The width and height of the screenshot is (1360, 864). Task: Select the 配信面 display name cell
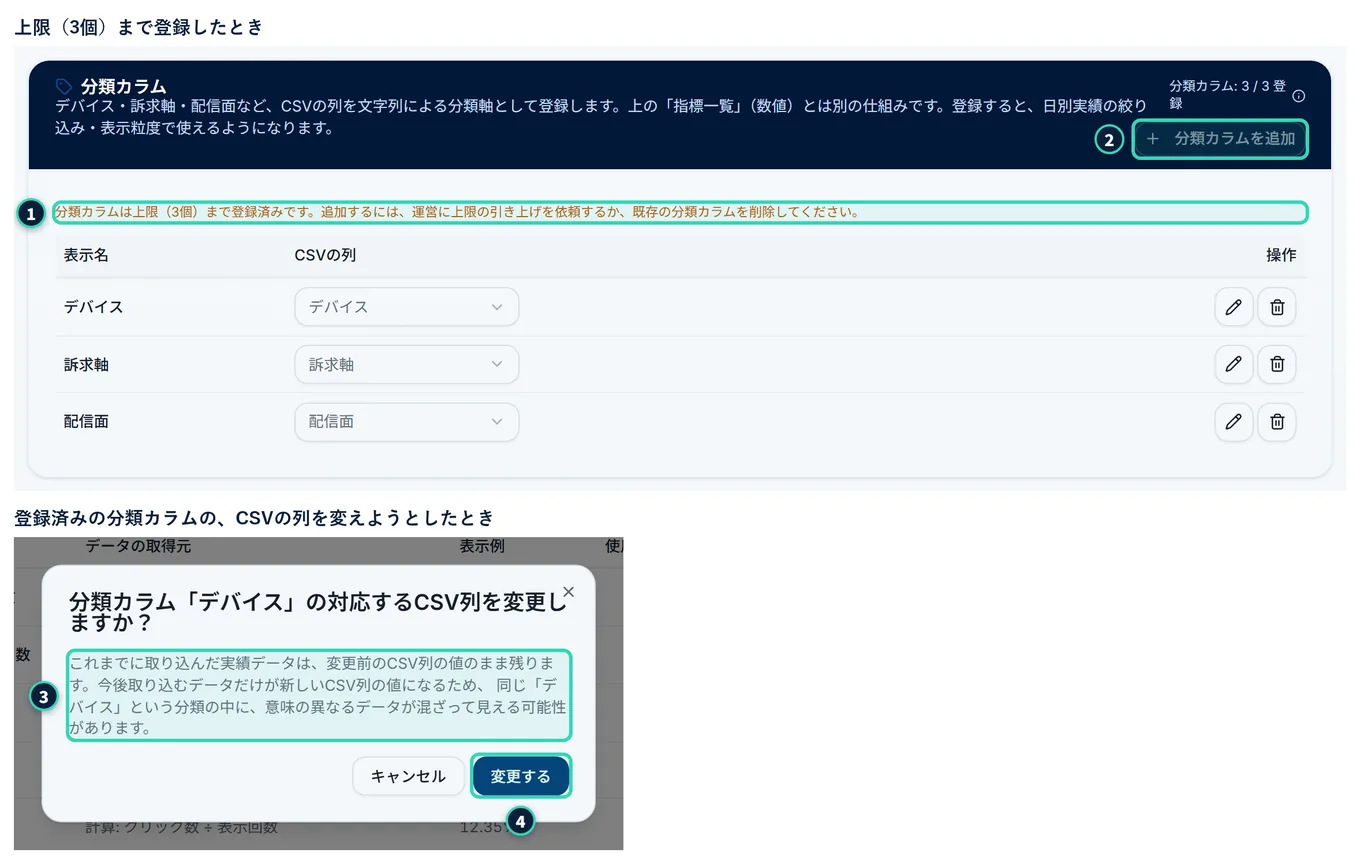(x=86, y=422)
